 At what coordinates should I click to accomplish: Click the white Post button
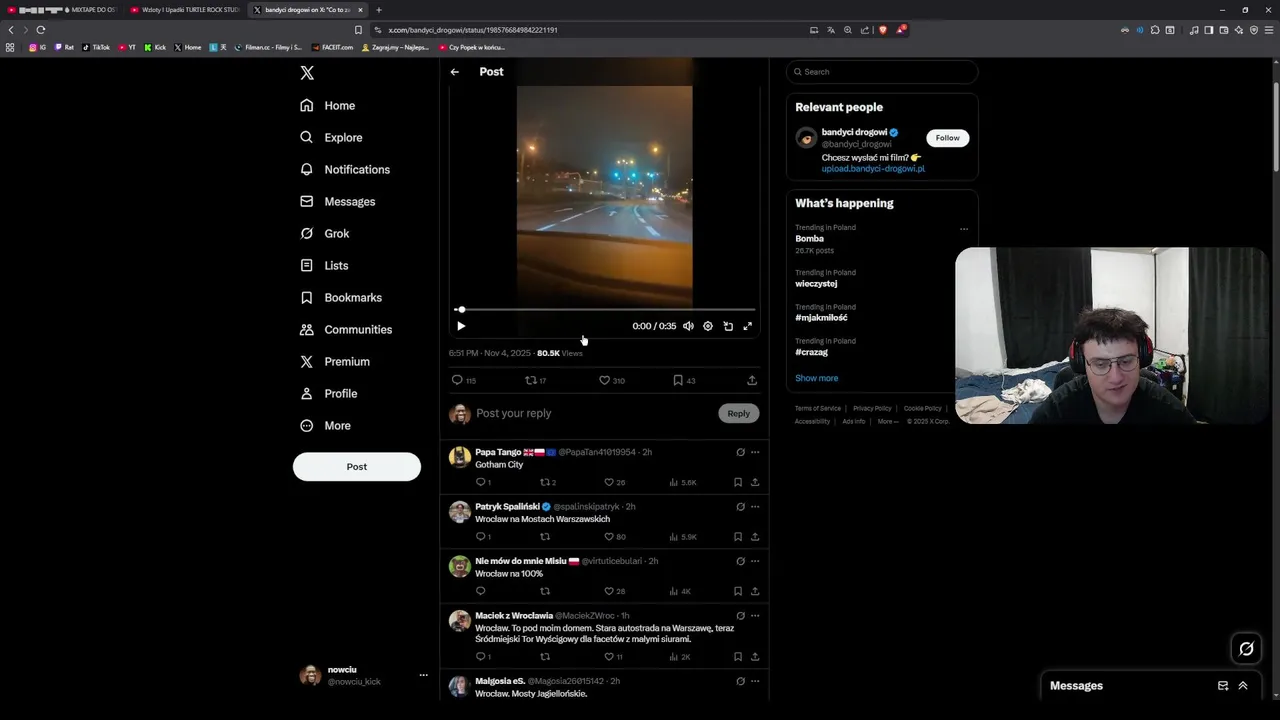point(357,467)
